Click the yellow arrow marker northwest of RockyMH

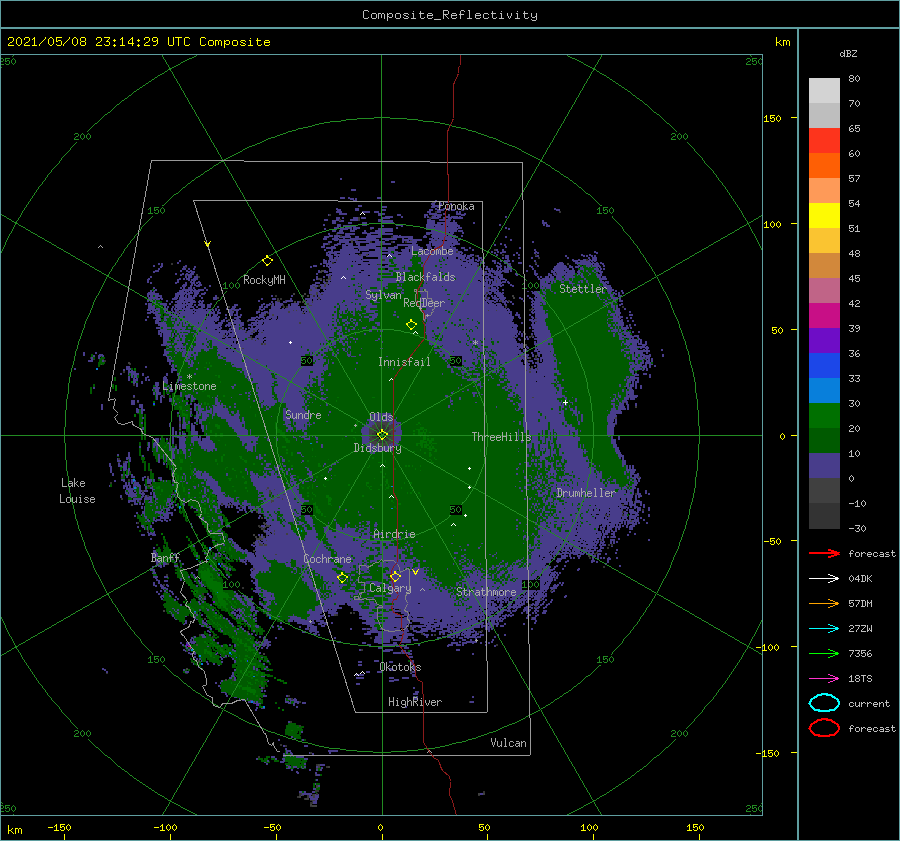[x=208, y=244]
